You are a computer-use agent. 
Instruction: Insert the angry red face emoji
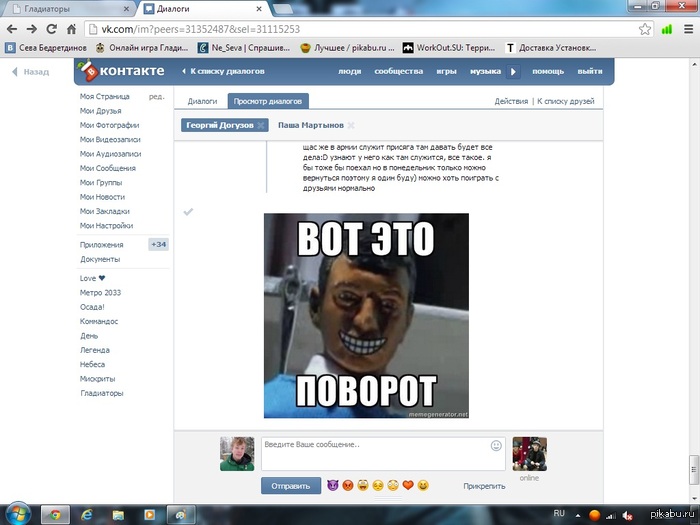348,485
